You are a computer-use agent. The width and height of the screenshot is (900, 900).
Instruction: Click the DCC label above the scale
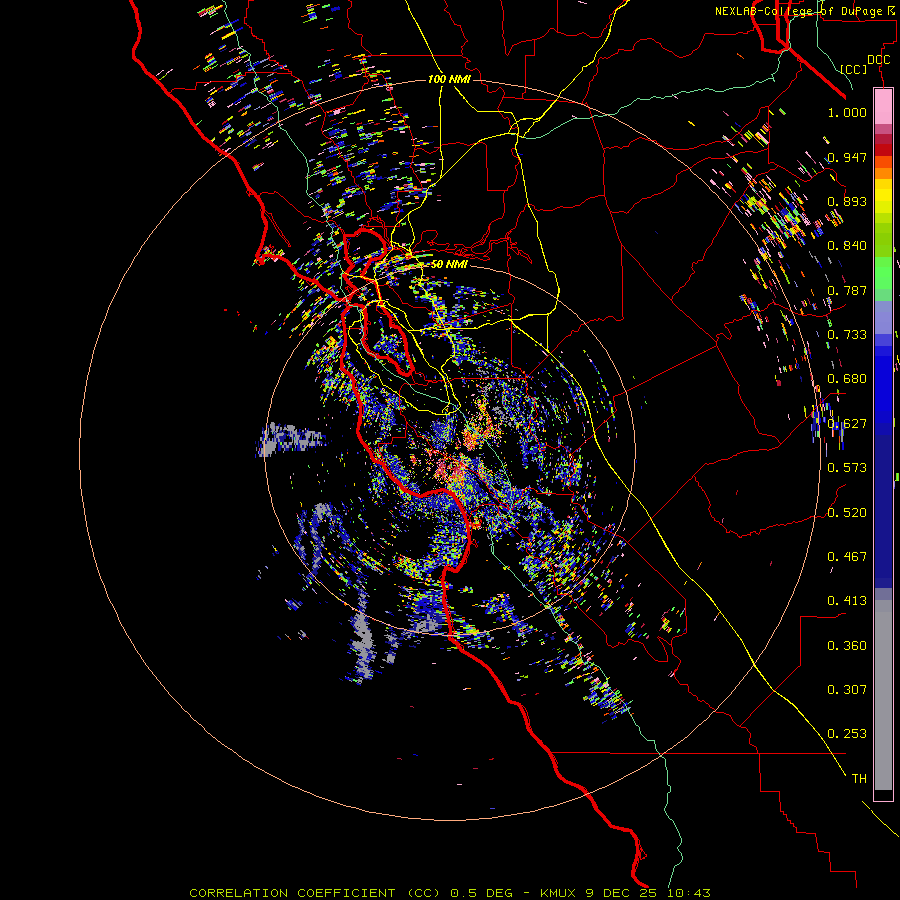pyautogui.click(x=879, y=59)
